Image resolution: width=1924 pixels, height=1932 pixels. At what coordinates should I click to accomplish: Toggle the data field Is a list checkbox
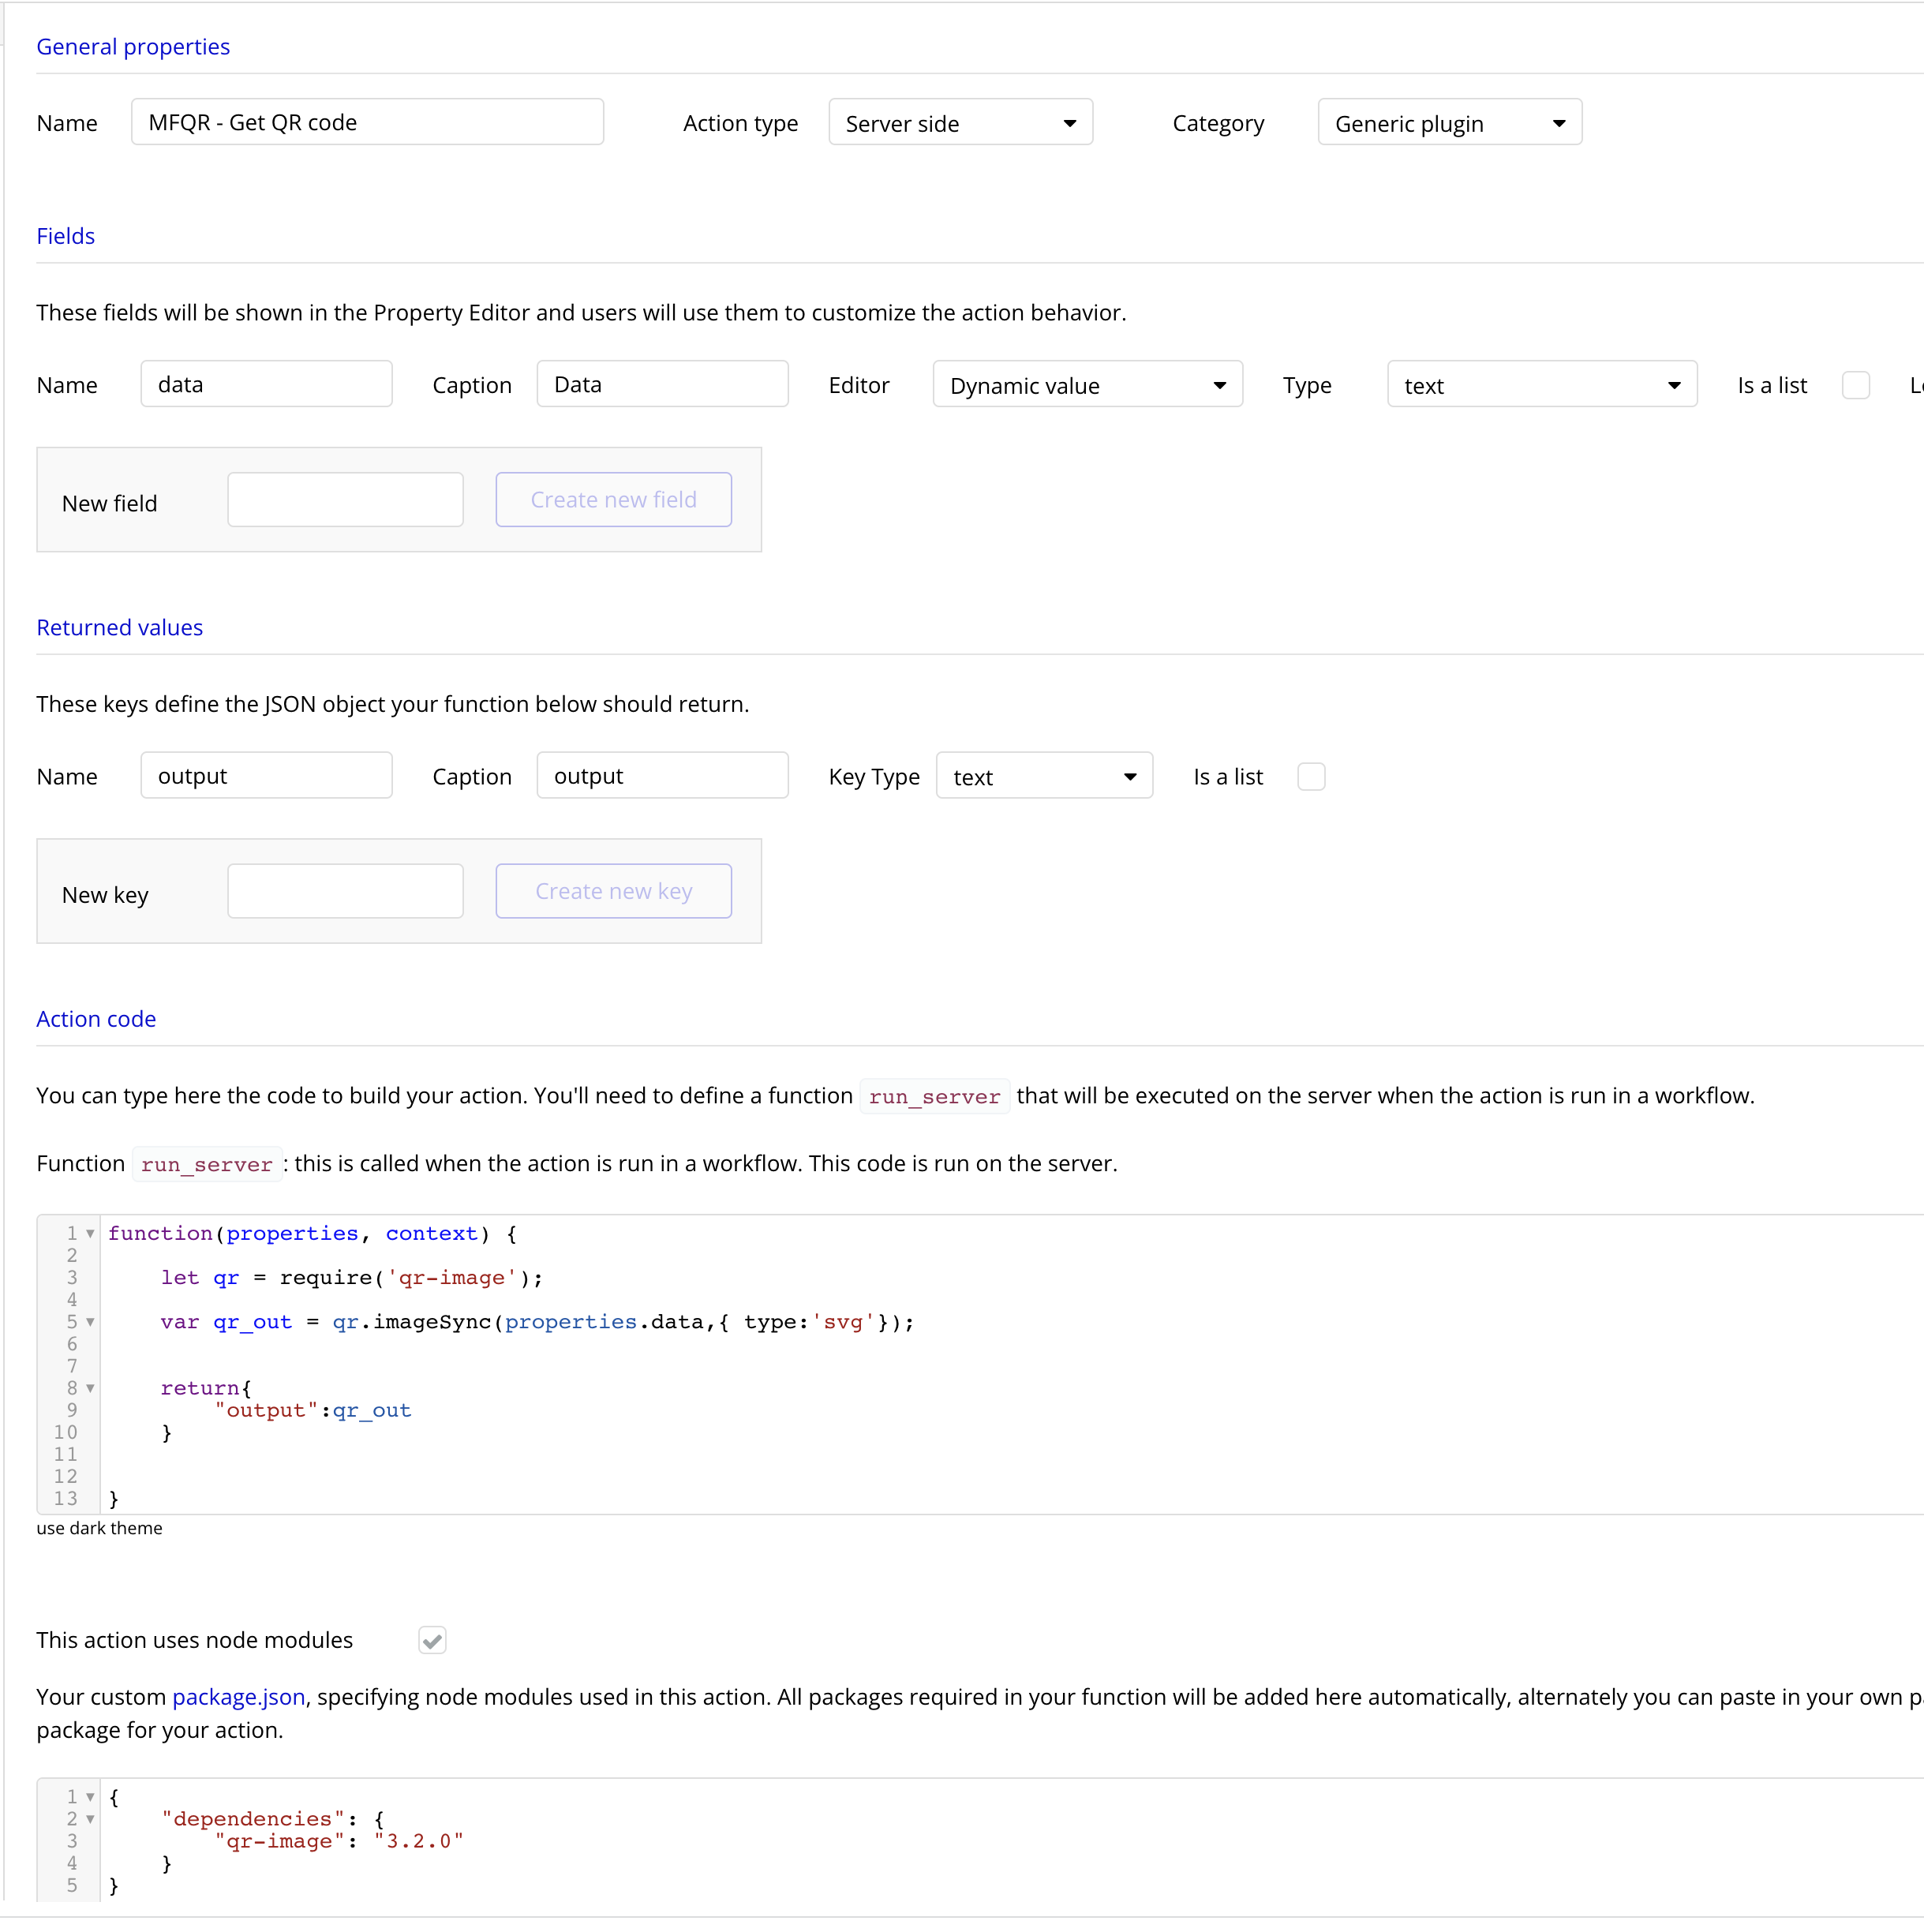(1855, 385)
